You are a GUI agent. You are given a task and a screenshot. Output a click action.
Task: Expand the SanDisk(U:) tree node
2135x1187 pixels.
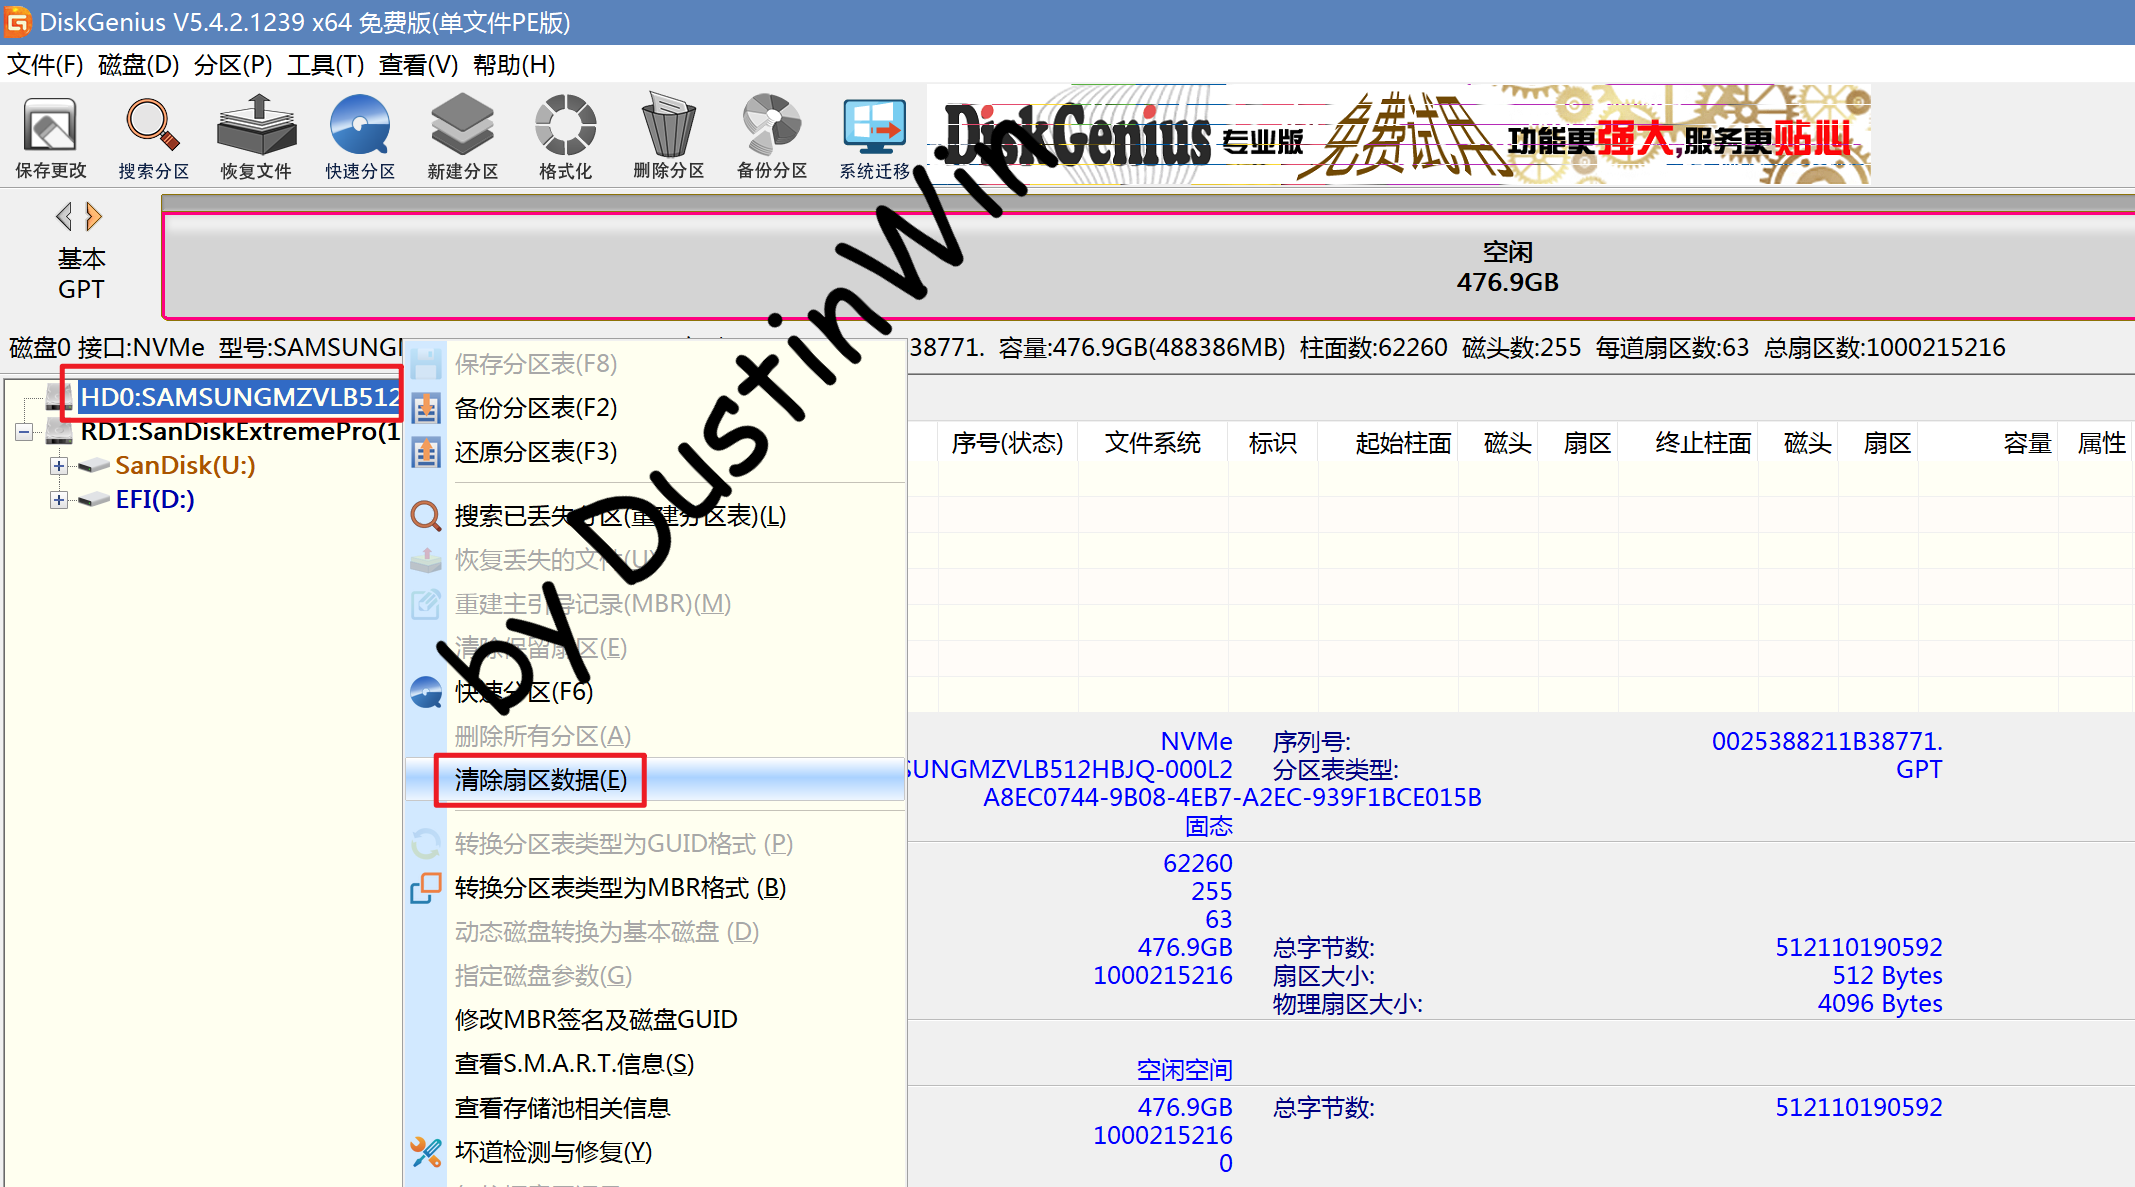[x=59, y=466]
